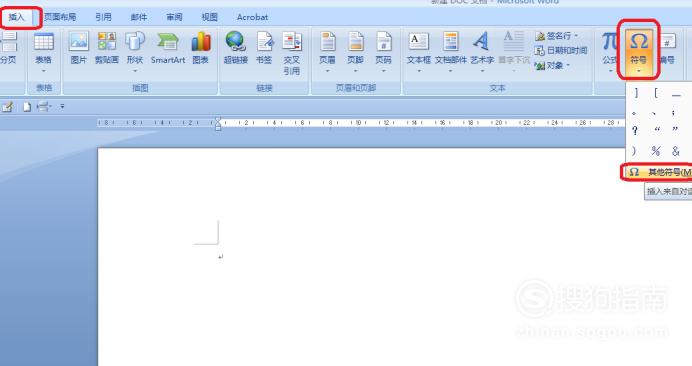Insert the opening quotation mark symbol
Image resolution: width=692 pixels, height=366 pixels.
point(657,130)
